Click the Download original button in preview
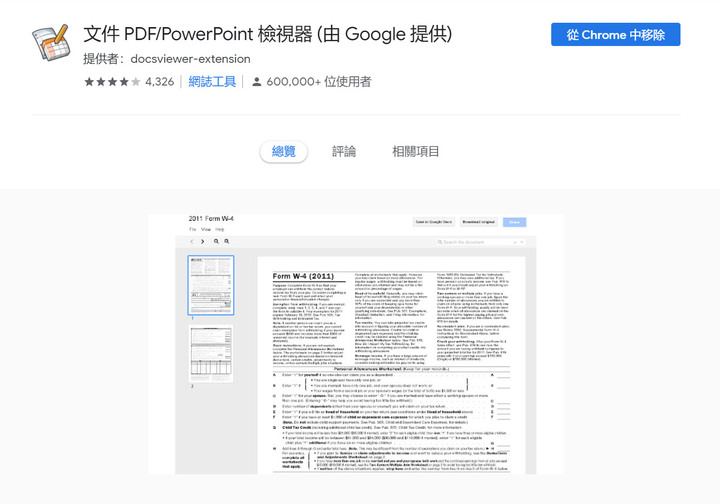This screenshot has width=720, height=504. 478,222
